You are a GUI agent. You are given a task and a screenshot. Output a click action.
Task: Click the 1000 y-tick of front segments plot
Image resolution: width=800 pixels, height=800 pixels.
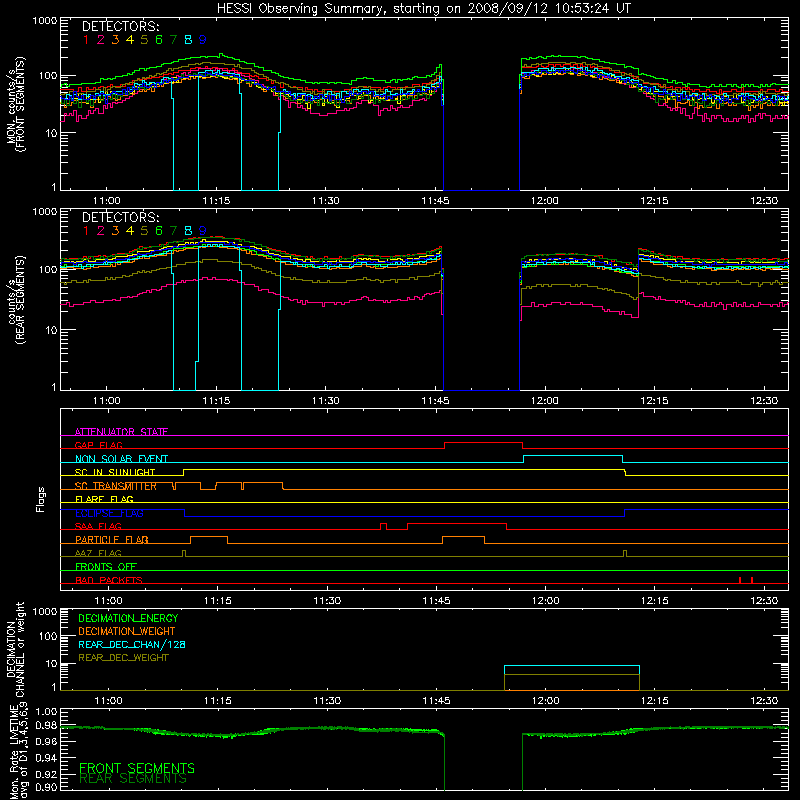(x=45, y=21)
